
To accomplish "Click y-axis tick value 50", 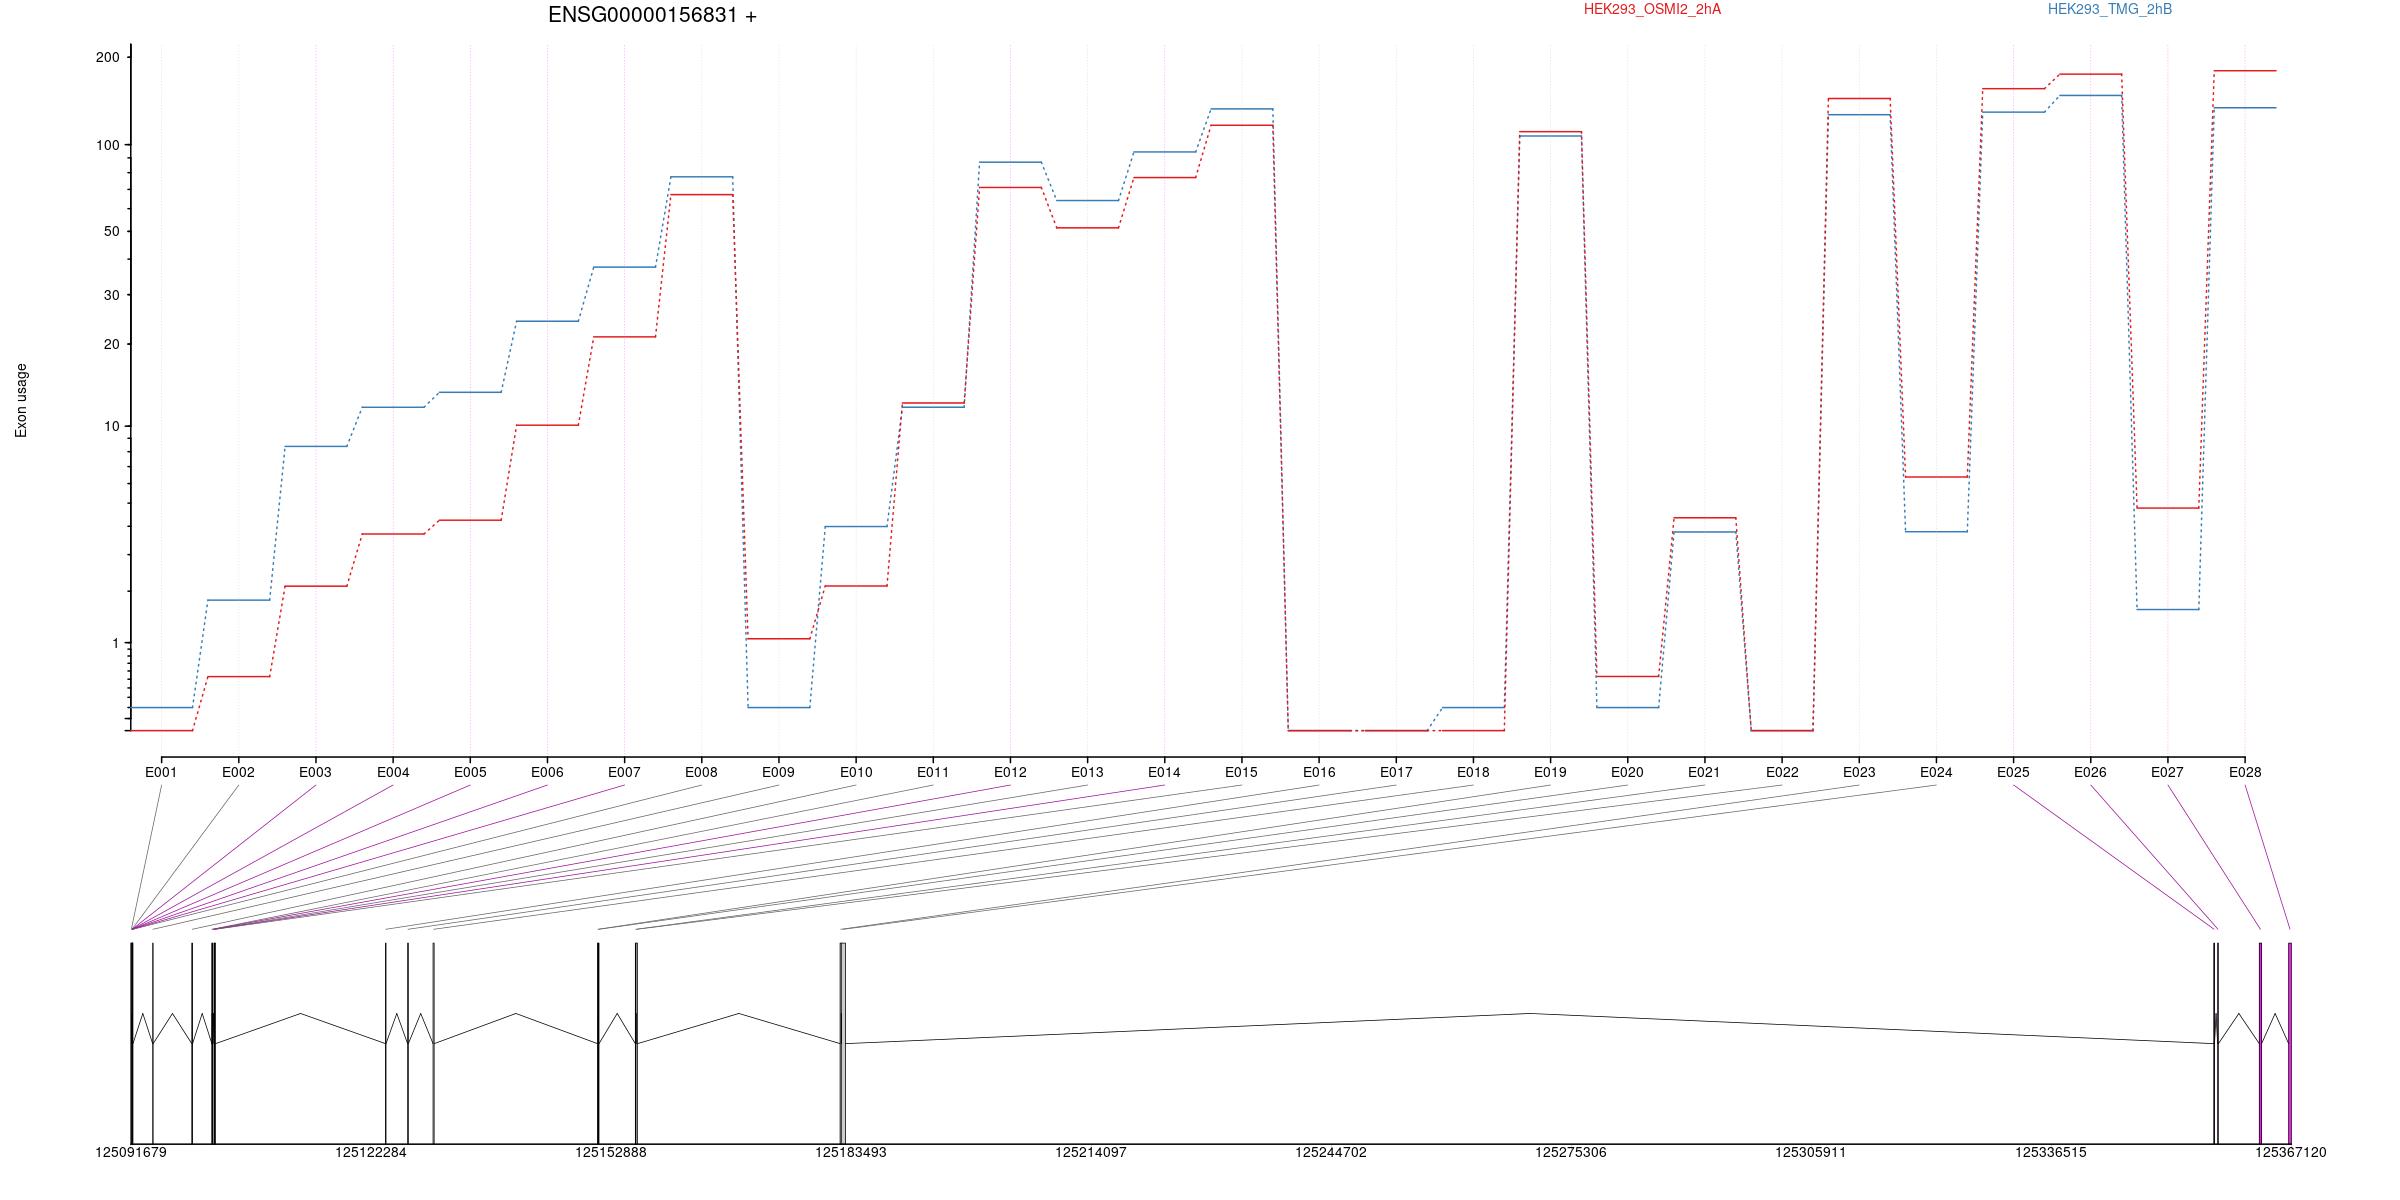I will [111, 231].
